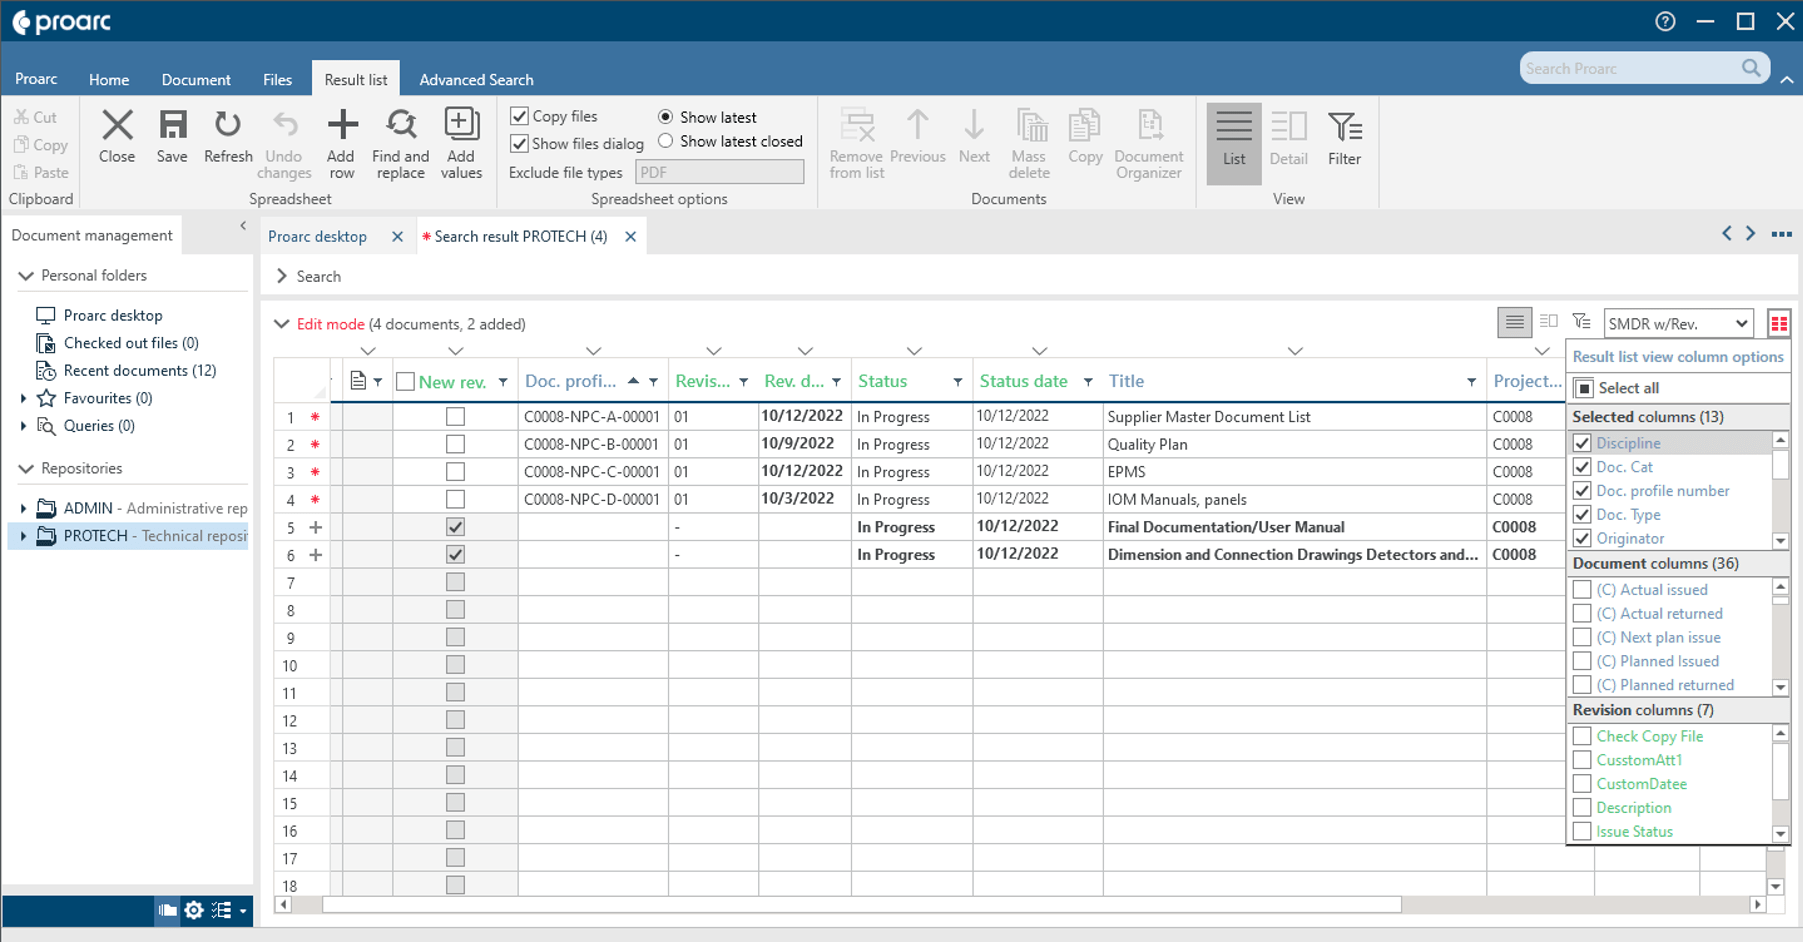This screenshot has width=1803, height=942.
Task: Check the Check Copy File column
Action: 1582,736
